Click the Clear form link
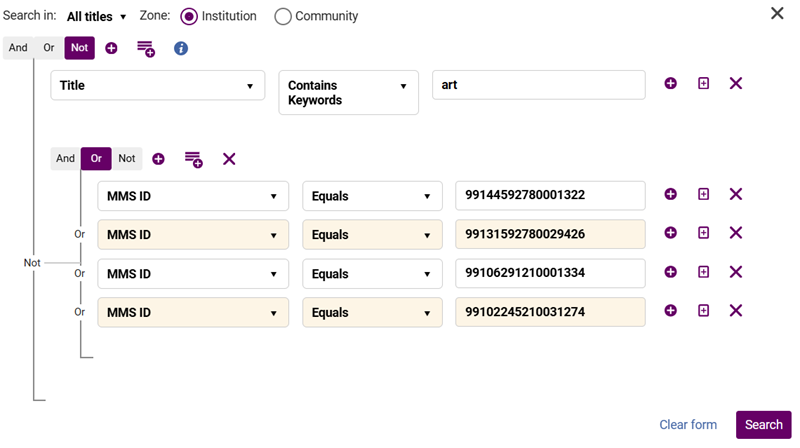The width and height of the screenshot is (800, 448). (x=688, y=425)
